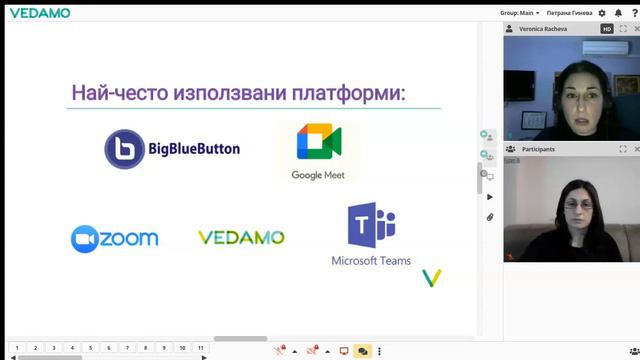The width and height of the screenshot is (640, 360).
Task: Click Veronica Racheva's webcam video
Action: tap(571, 88)
